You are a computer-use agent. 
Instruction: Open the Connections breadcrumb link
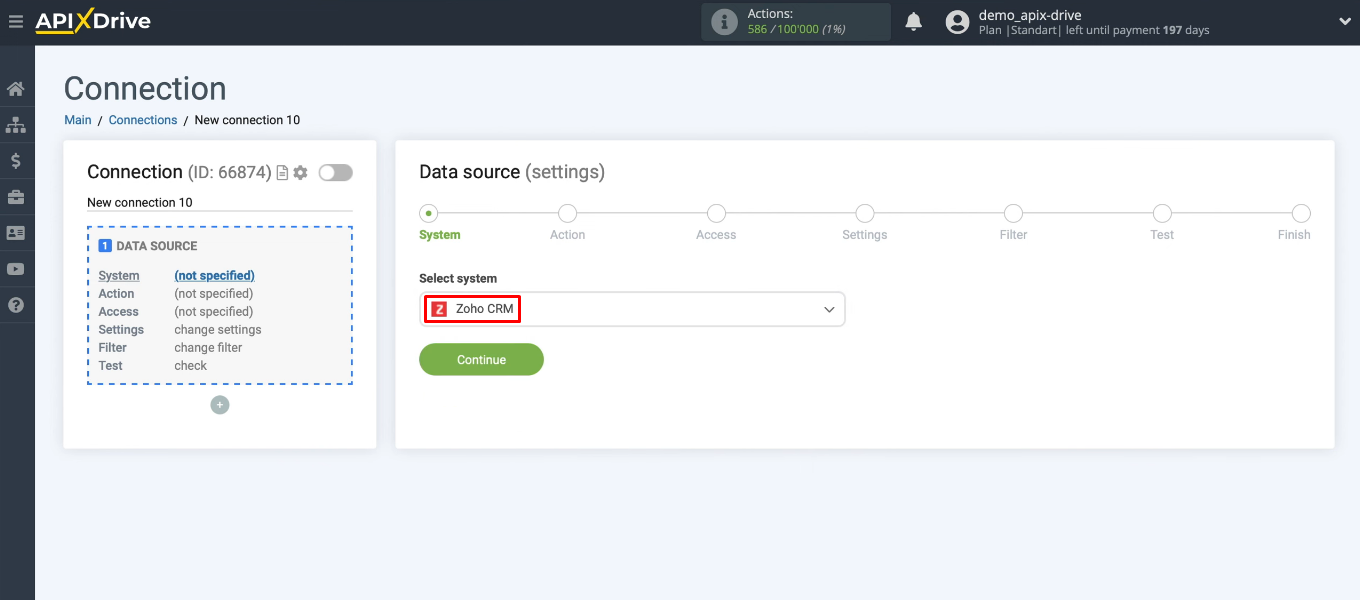coord(142,119)
